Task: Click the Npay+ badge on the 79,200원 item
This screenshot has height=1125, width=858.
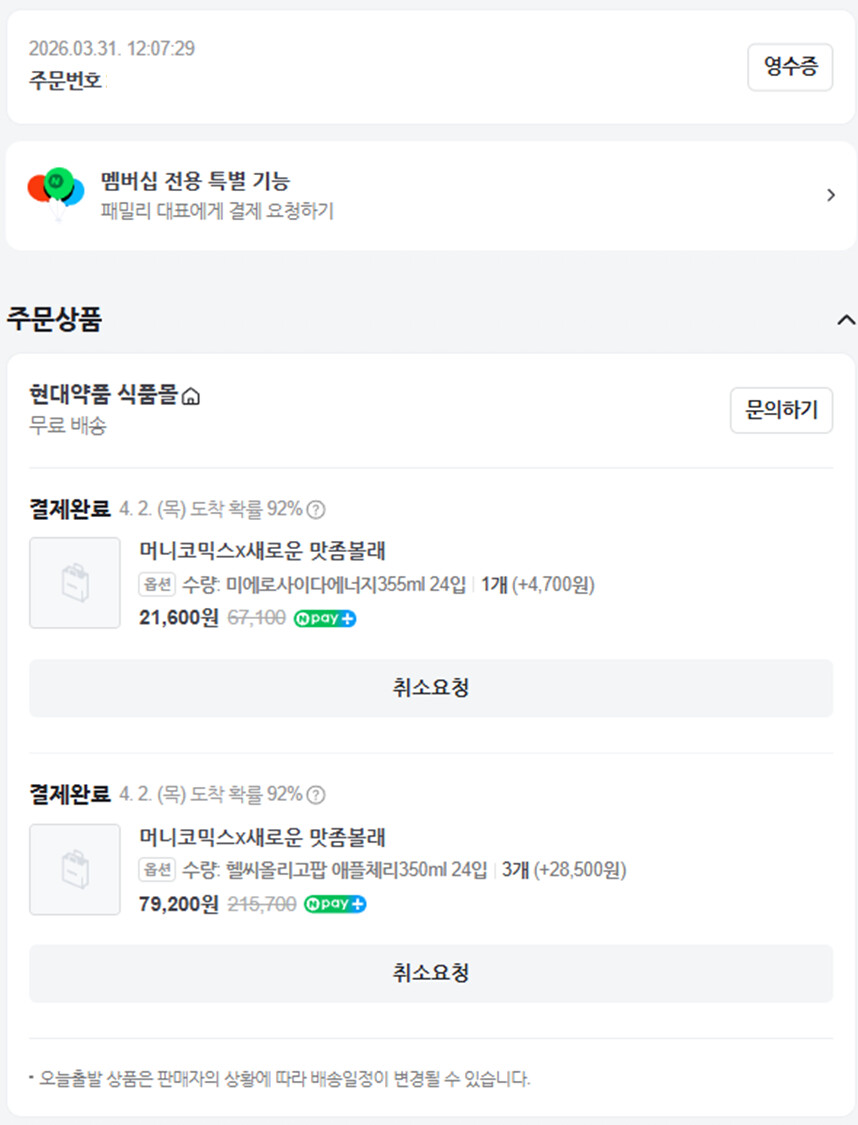Action: (x=335, y=904)
